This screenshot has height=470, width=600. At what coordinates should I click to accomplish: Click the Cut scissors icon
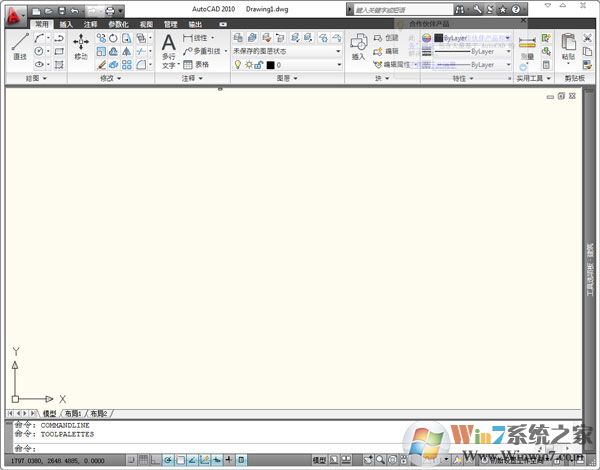point(587,38)
